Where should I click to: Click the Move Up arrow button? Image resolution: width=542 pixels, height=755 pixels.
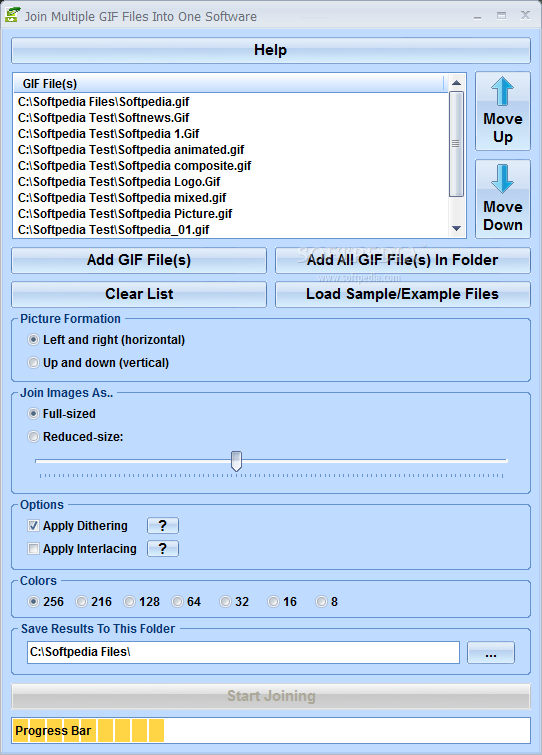(x=503, y=111)
